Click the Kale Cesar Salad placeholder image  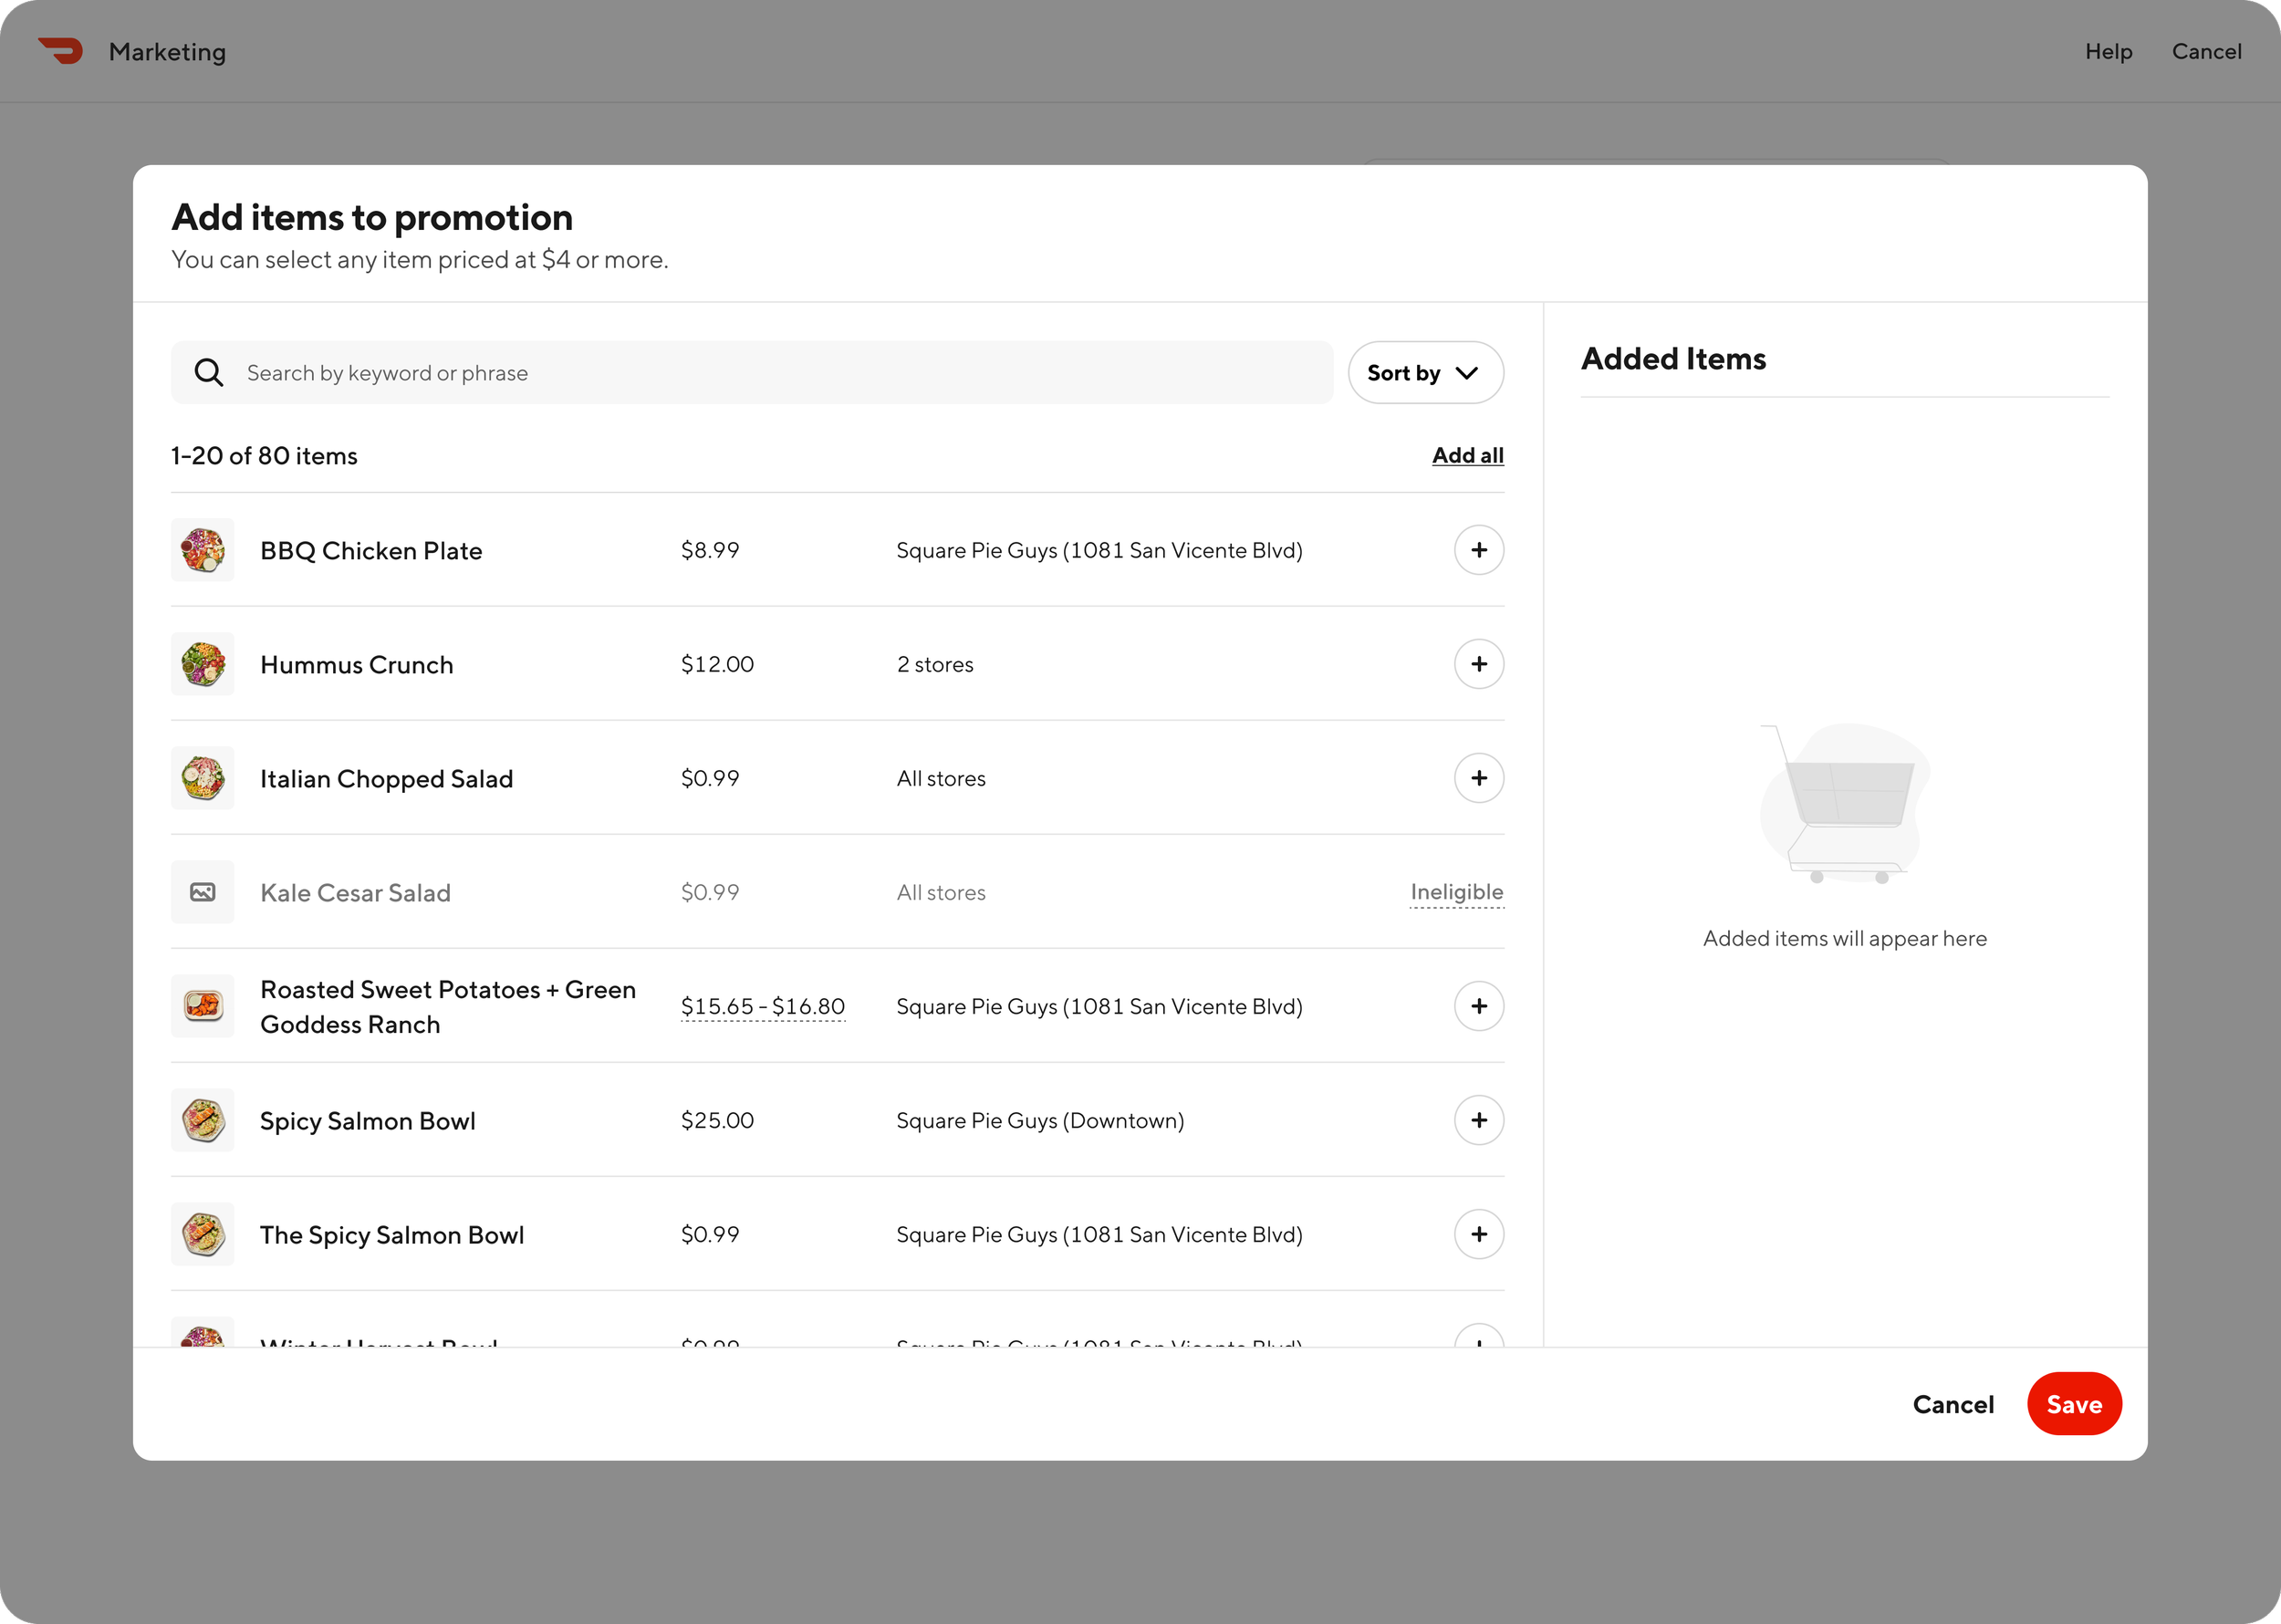click(x=203, y=892)
